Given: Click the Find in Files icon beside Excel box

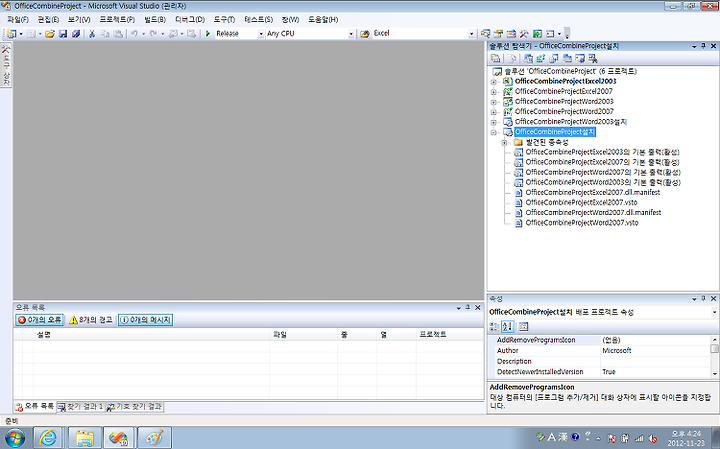Looking at the screenshot, I should (365, 34).
